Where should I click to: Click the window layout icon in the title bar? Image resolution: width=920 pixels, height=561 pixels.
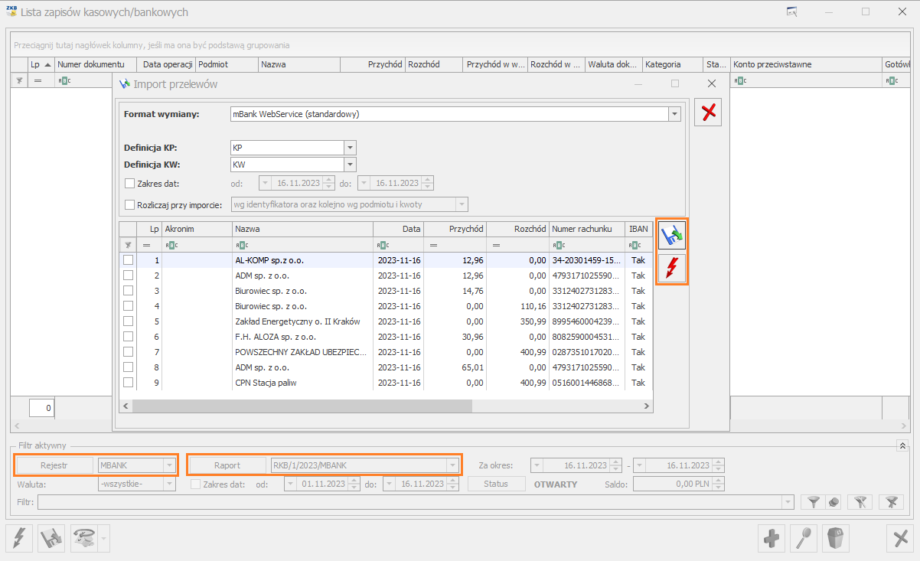coord(792,12)
